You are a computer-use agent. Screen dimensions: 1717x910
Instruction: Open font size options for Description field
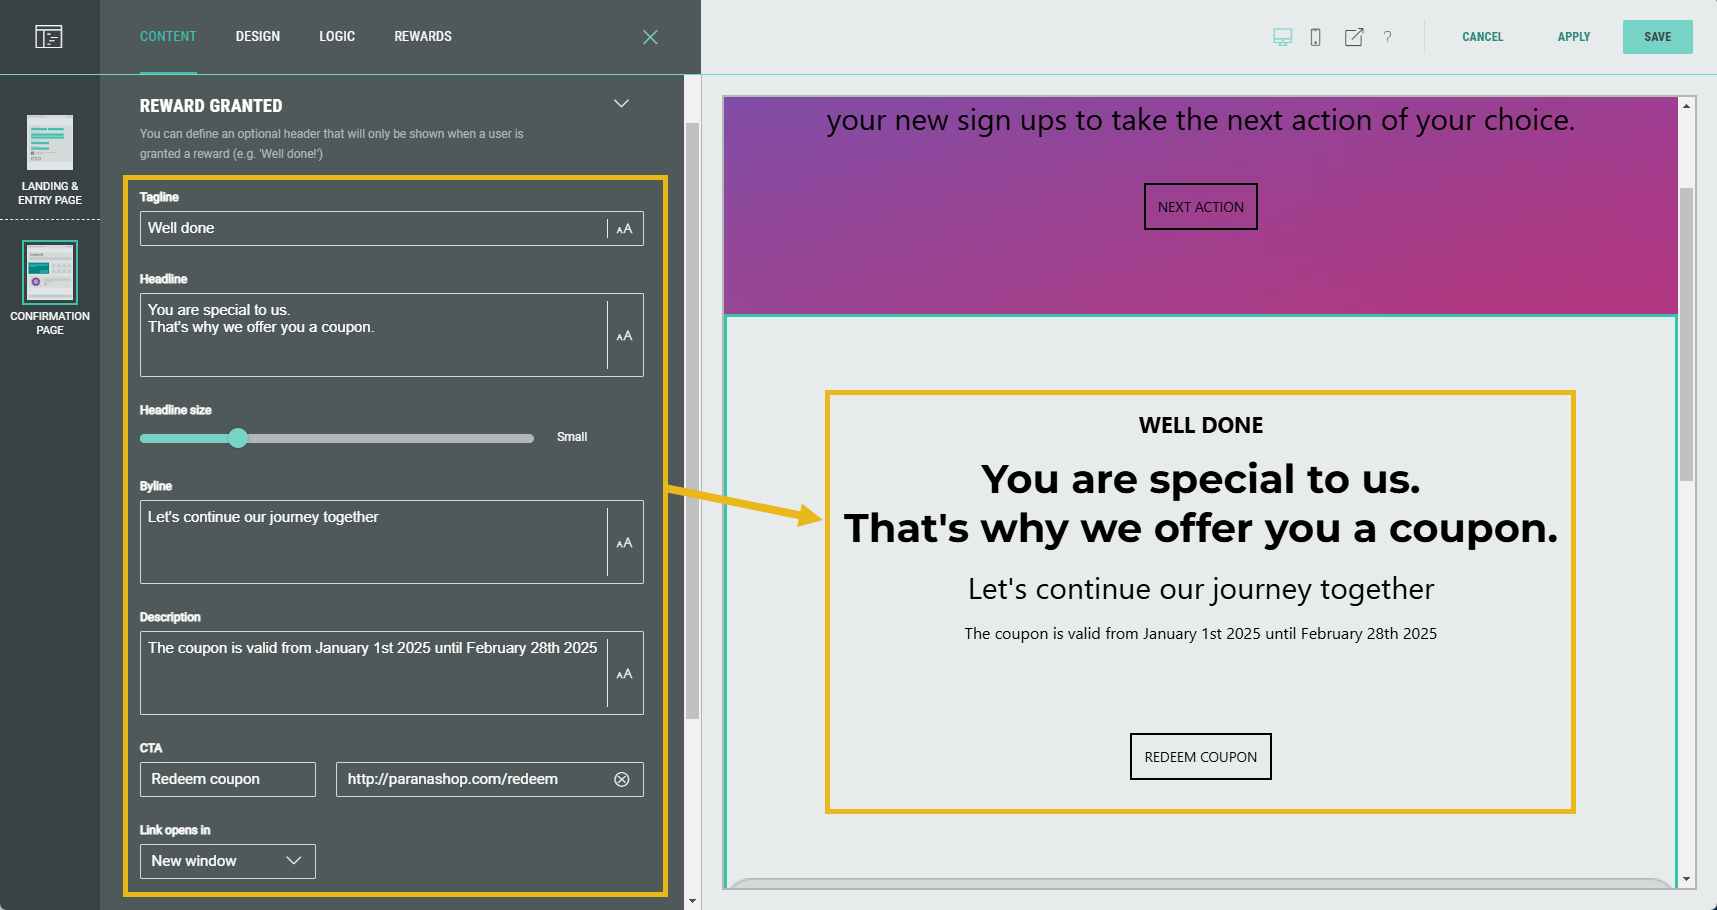tap(624, 674)
